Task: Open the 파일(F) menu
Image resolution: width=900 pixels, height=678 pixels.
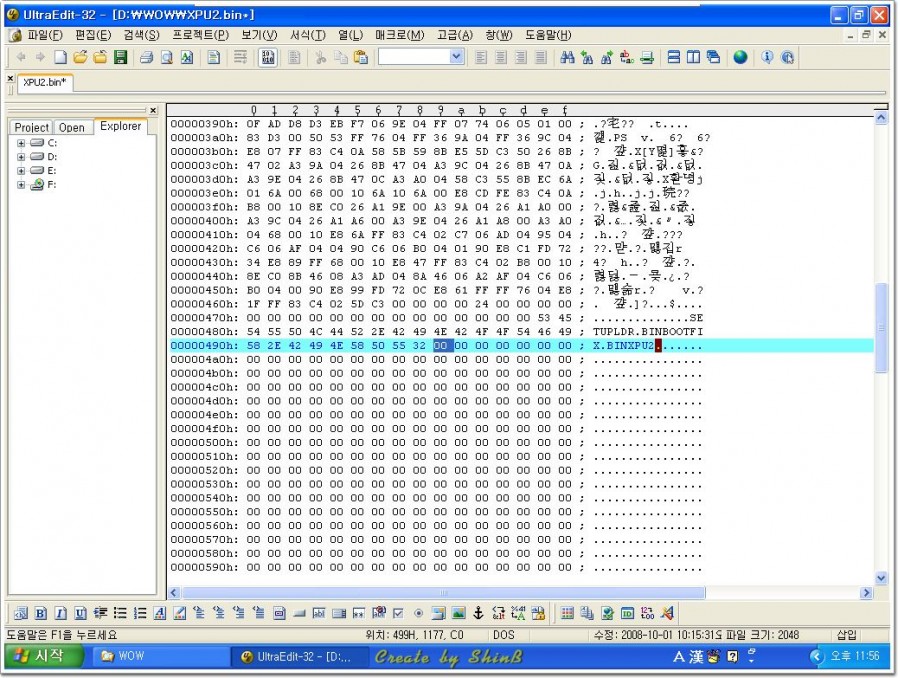Action: [45, 36]
